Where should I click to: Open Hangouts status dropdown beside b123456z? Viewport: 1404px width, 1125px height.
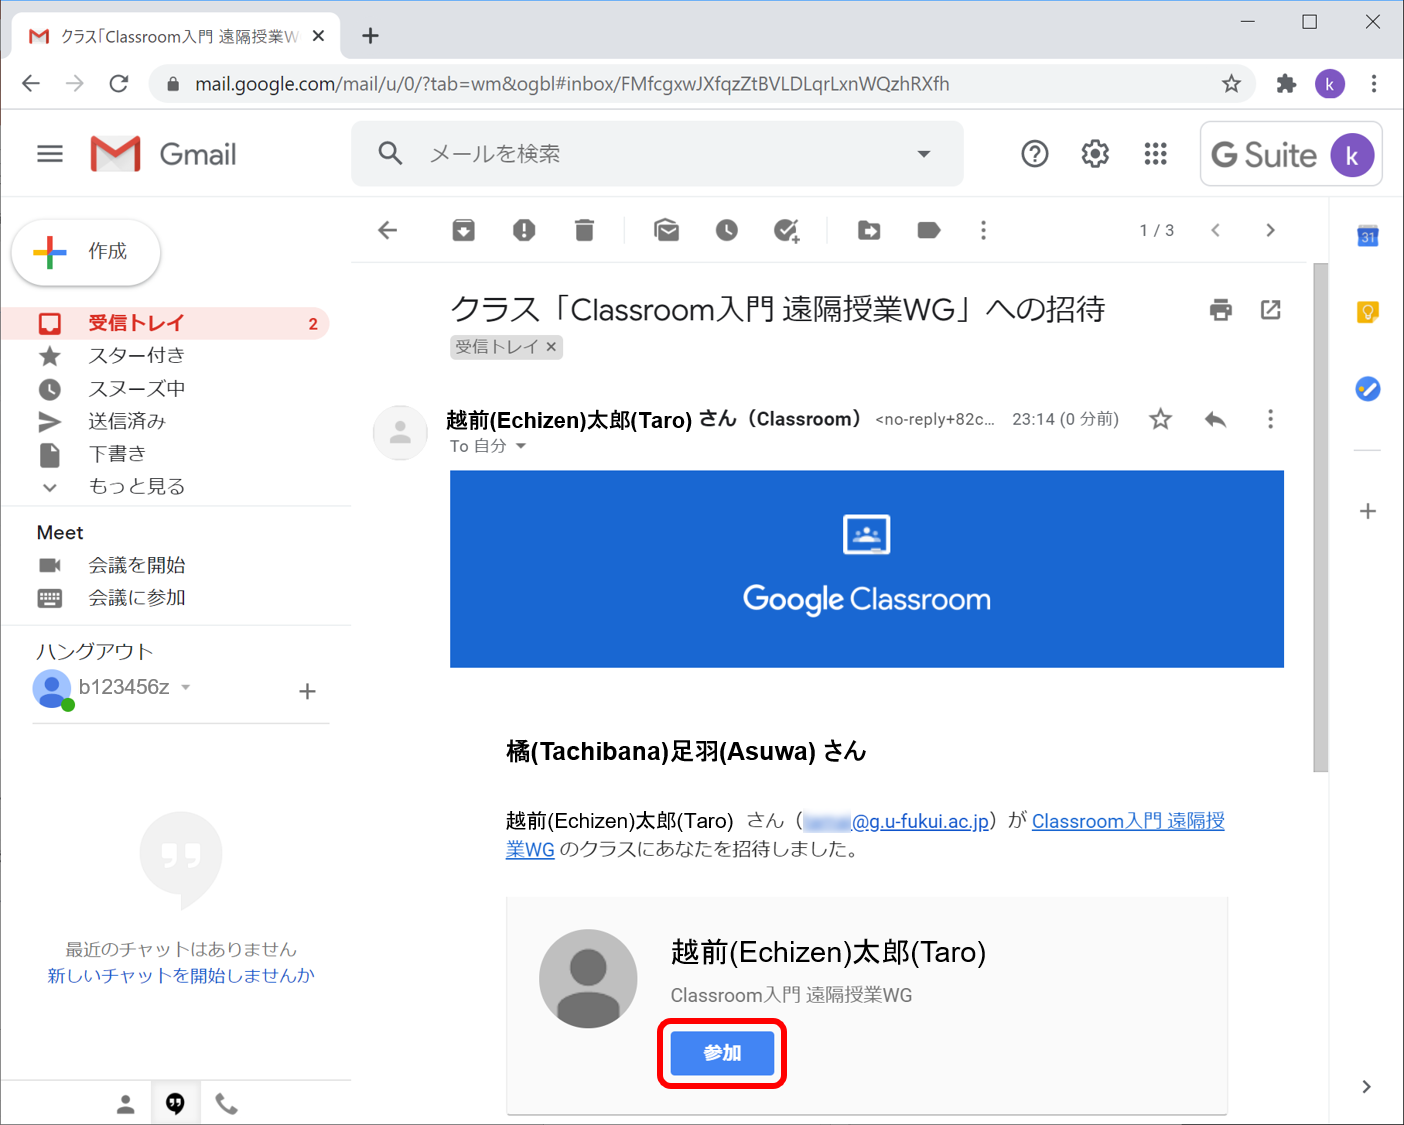click(x=186, y=688)
